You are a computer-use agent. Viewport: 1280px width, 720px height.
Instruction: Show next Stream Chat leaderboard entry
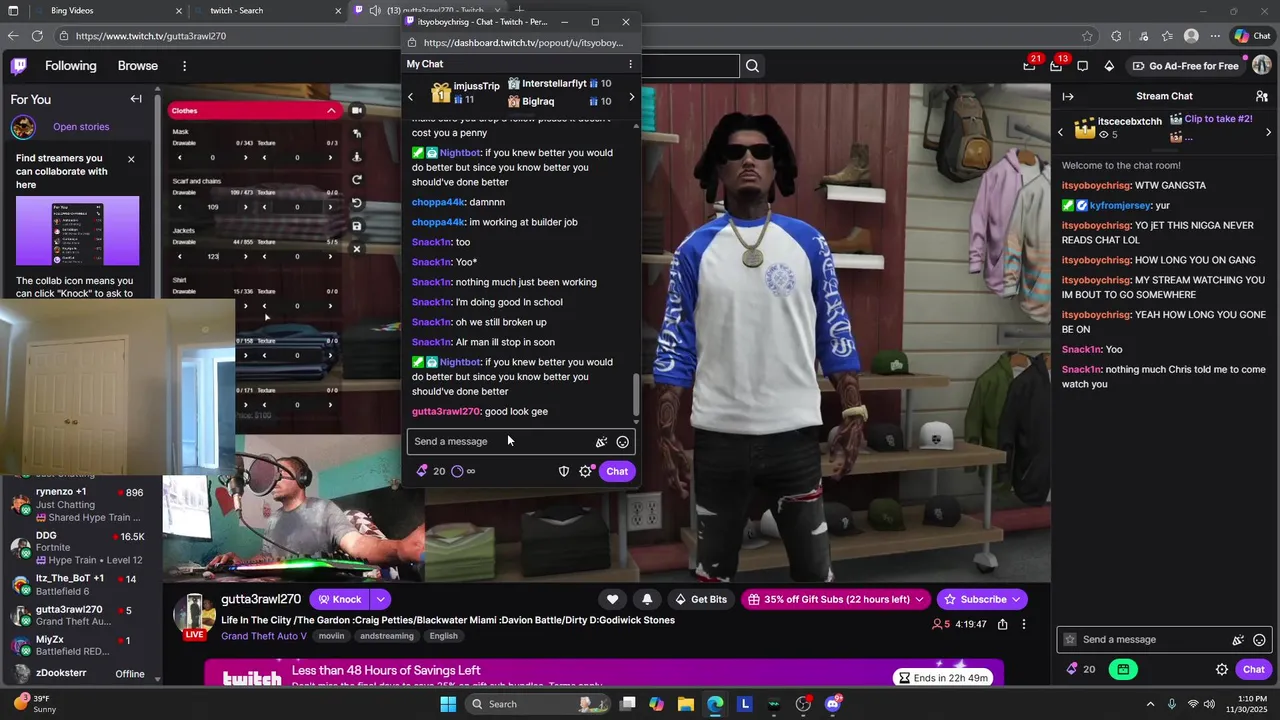tap(1269, 132)
